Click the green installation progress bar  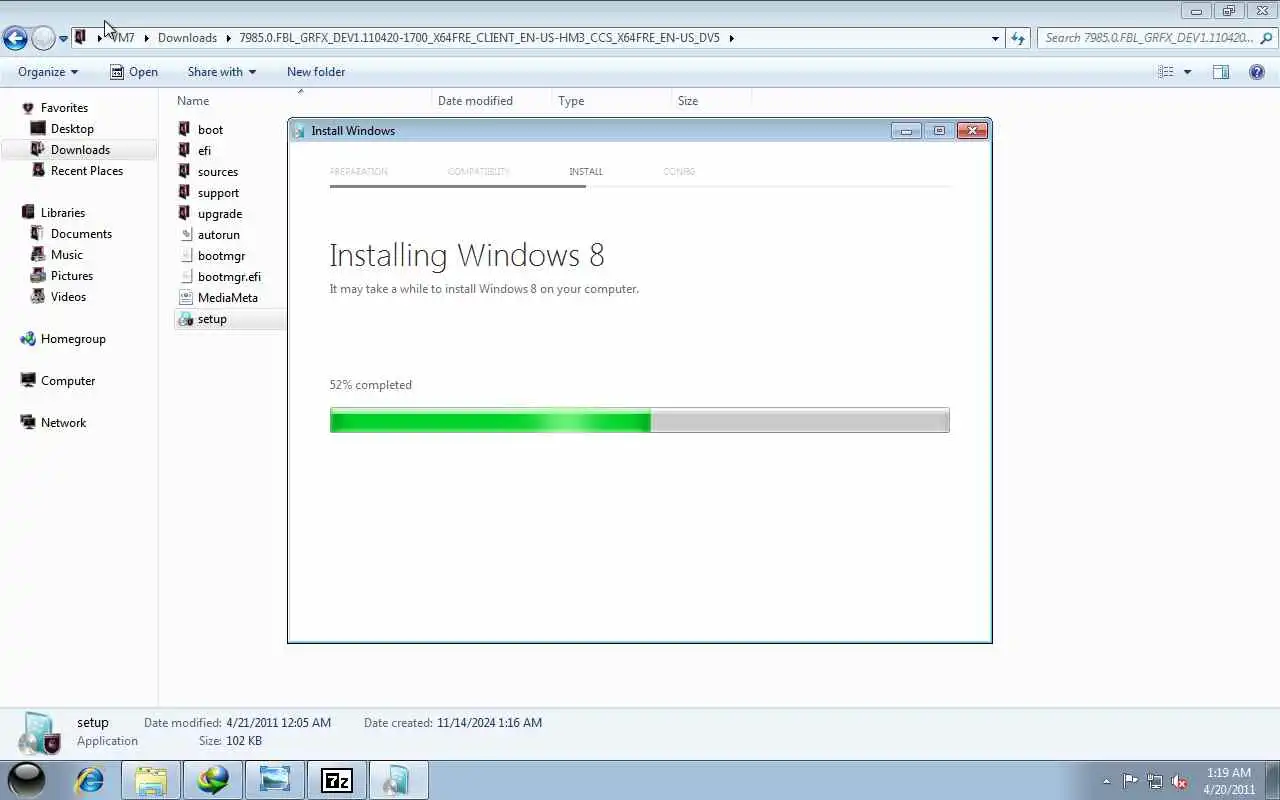(x=639, y=420)
